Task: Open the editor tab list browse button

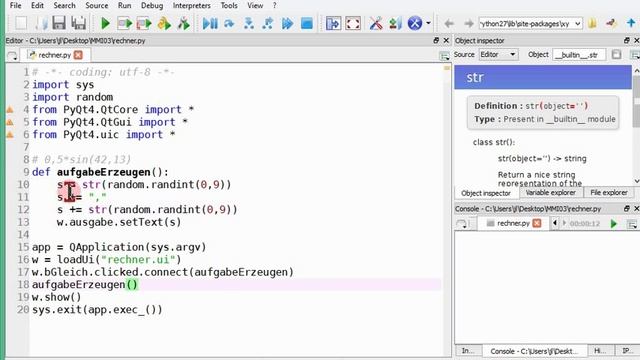Action: (13, 56)
